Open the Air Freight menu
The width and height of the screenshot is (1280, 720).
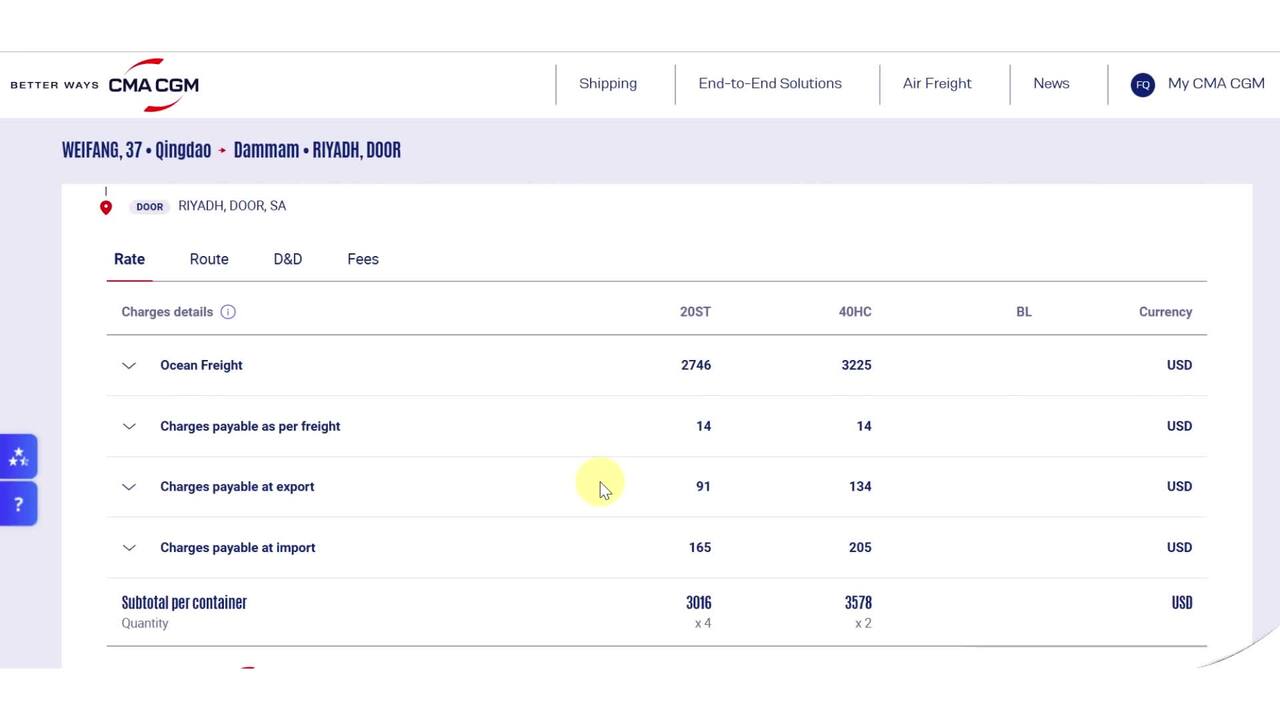[937, 84]
